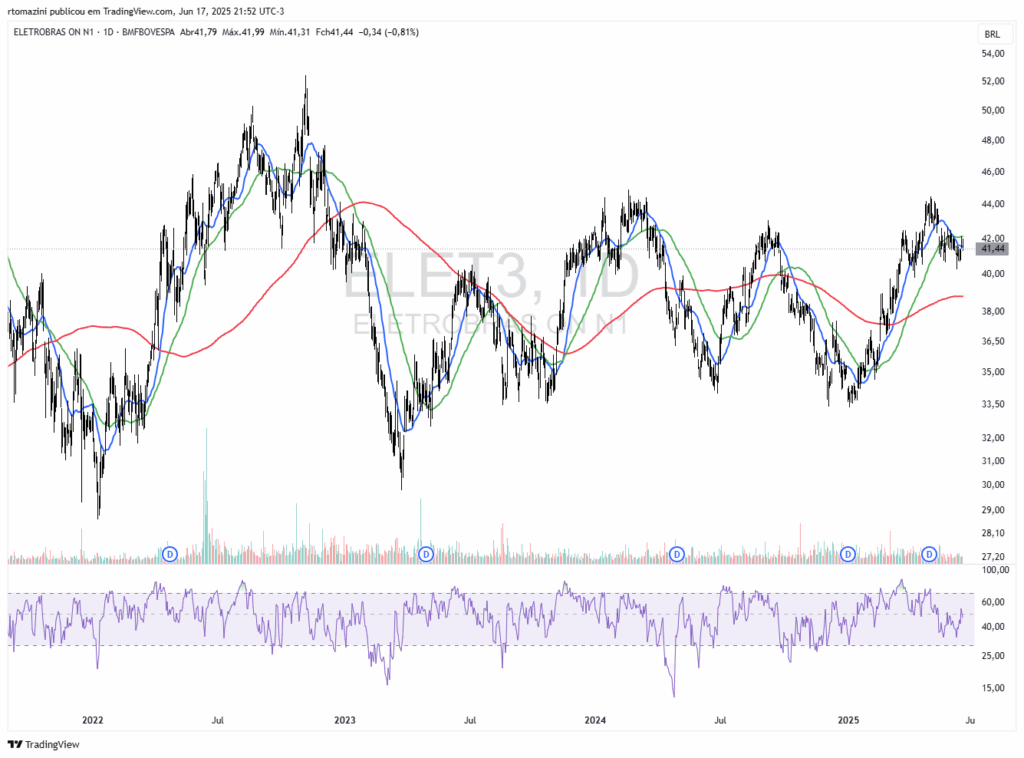
Task: Click the ELET3, 1D watermark text
Action: pos(490,283)
